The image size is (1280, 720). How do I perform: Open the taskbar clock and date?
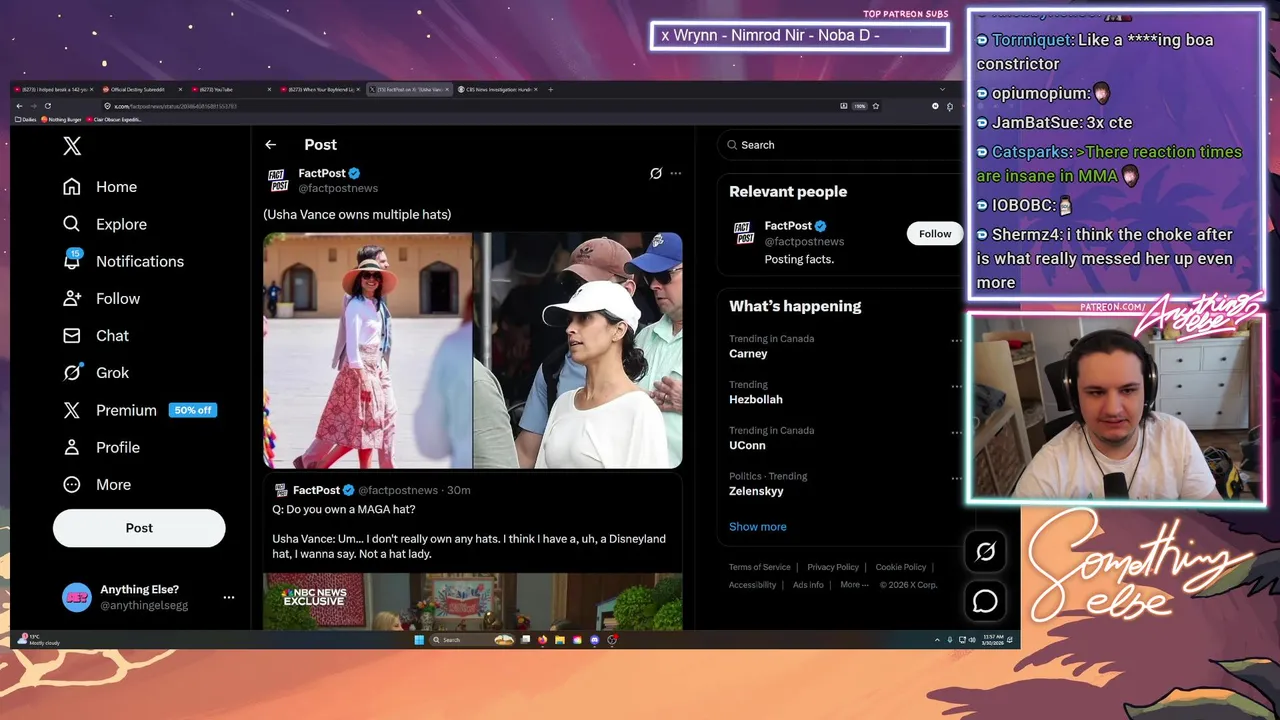(994, 640)
